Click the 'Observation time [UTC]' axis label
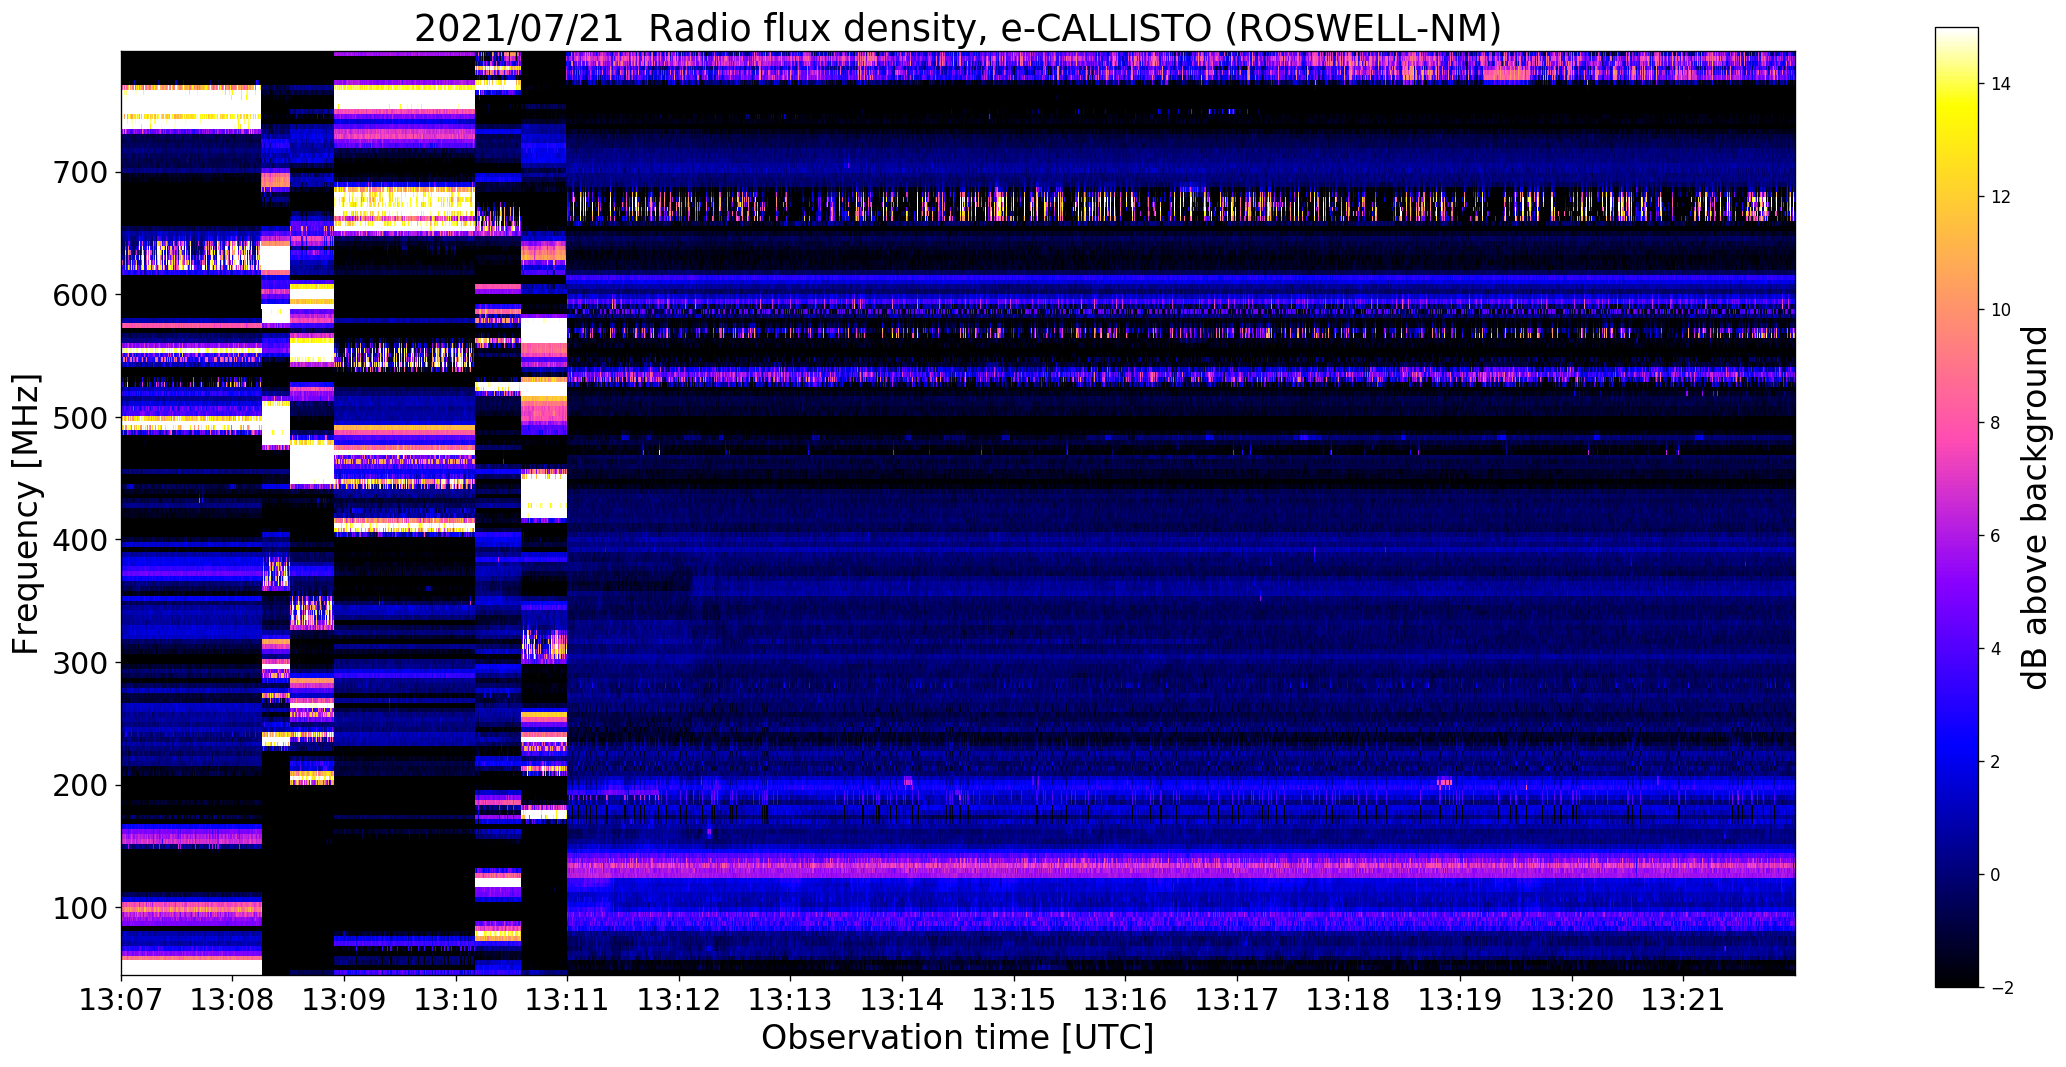Viewport: 2066px width, 1067px height. (958, 1038)
